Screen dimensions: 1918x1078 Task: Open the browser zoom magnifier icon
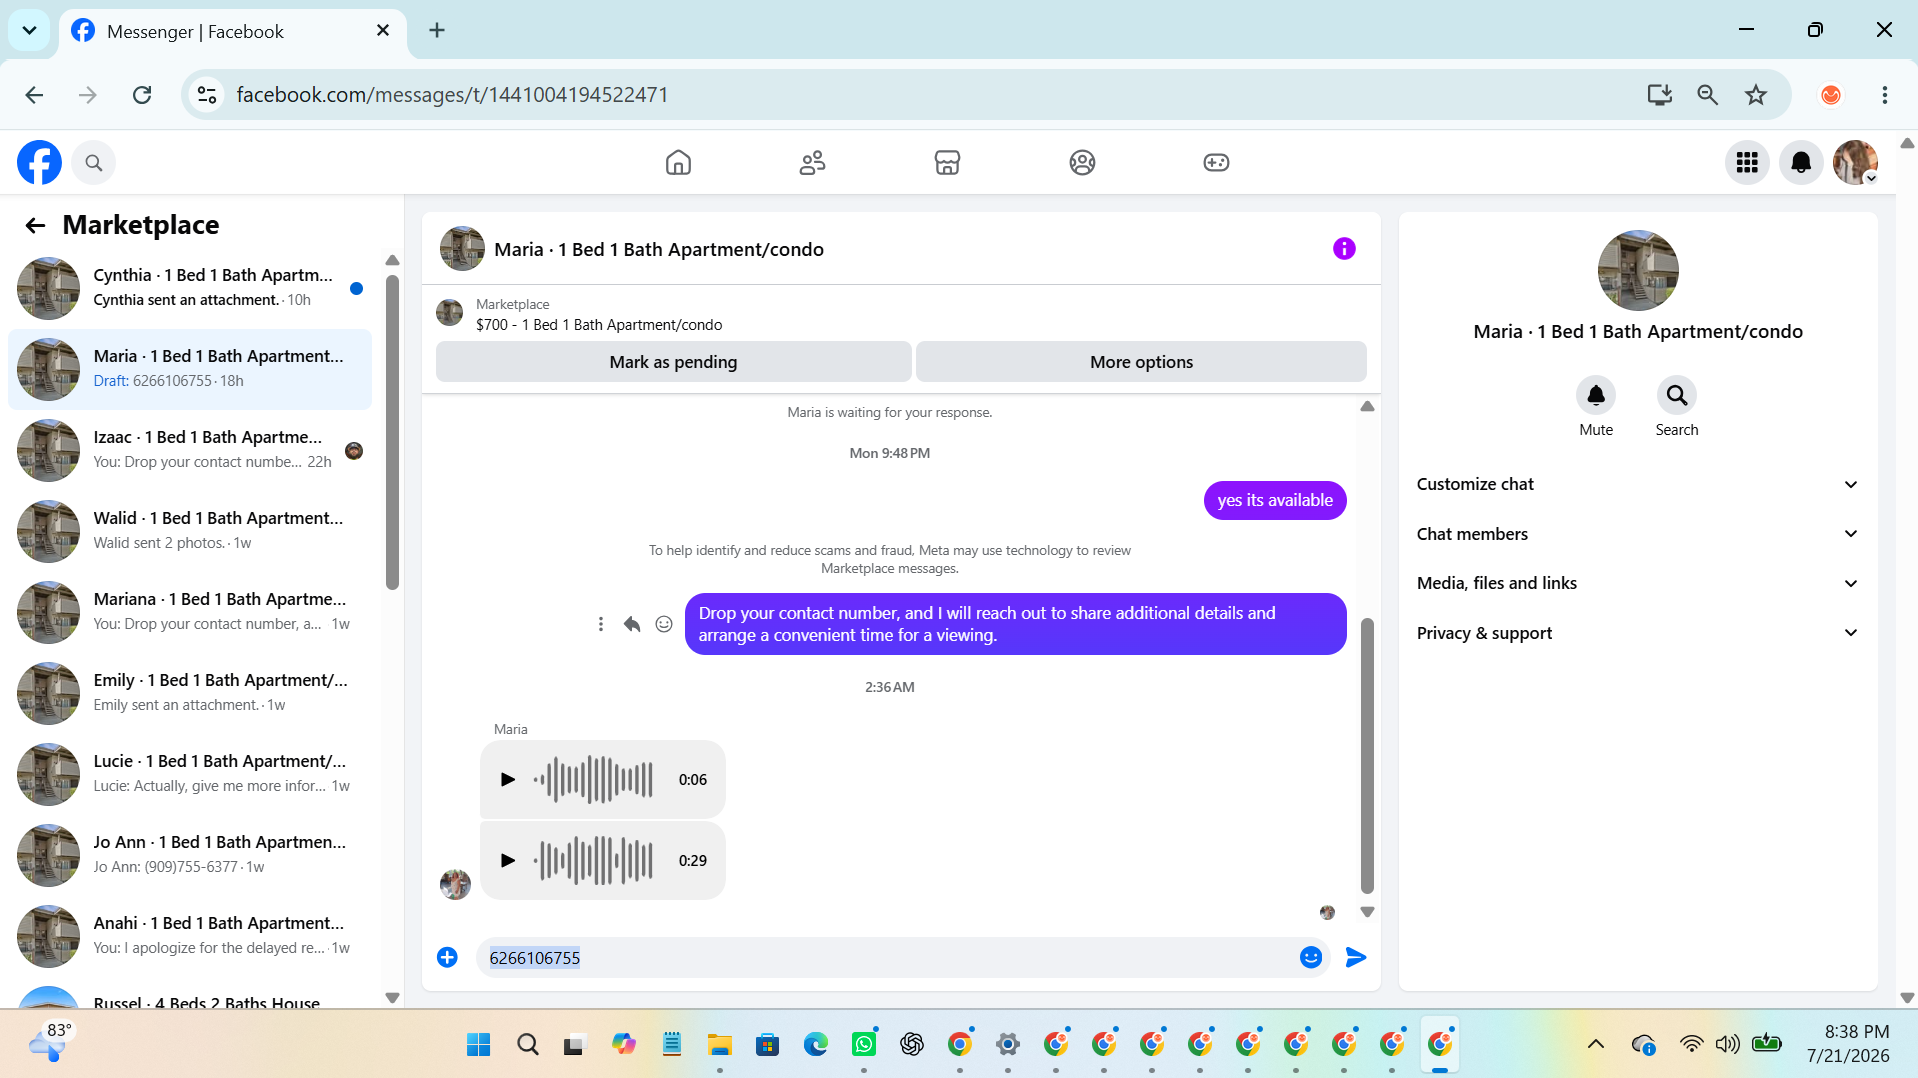pyautogui.click(x=1708, y=95)
